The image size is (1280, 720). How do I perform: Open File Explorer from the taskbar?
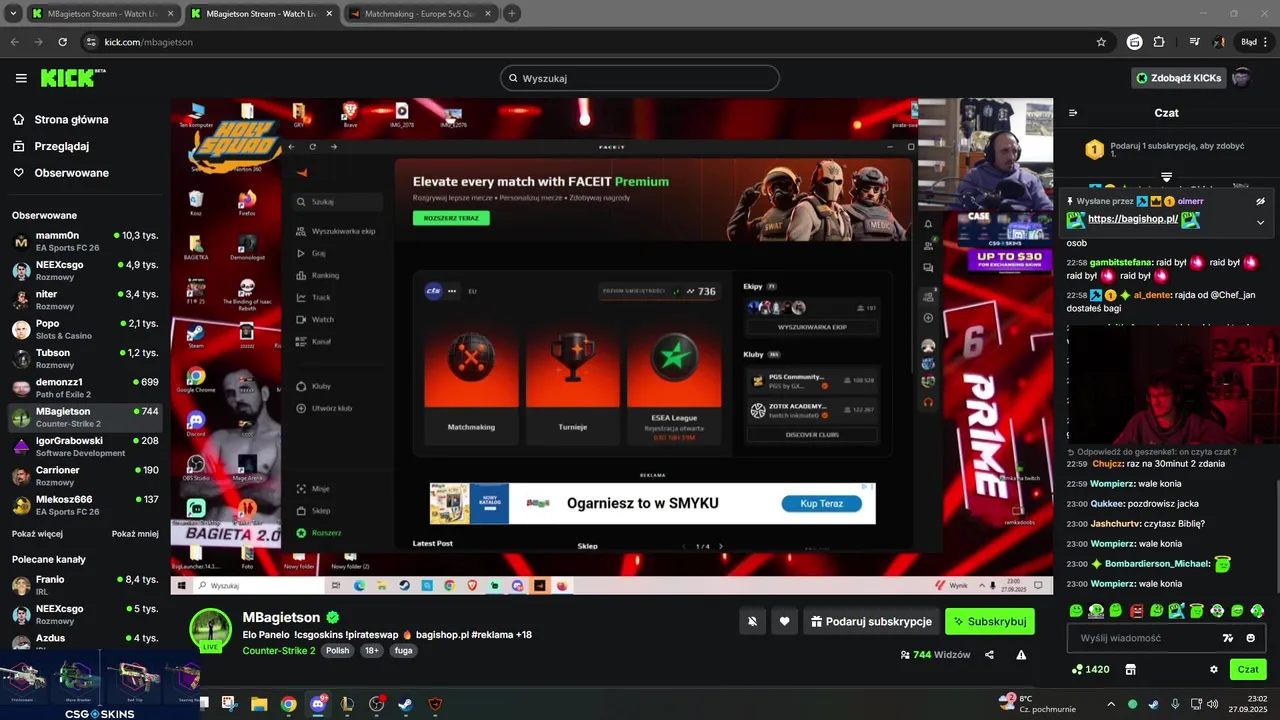coord(259,704)
